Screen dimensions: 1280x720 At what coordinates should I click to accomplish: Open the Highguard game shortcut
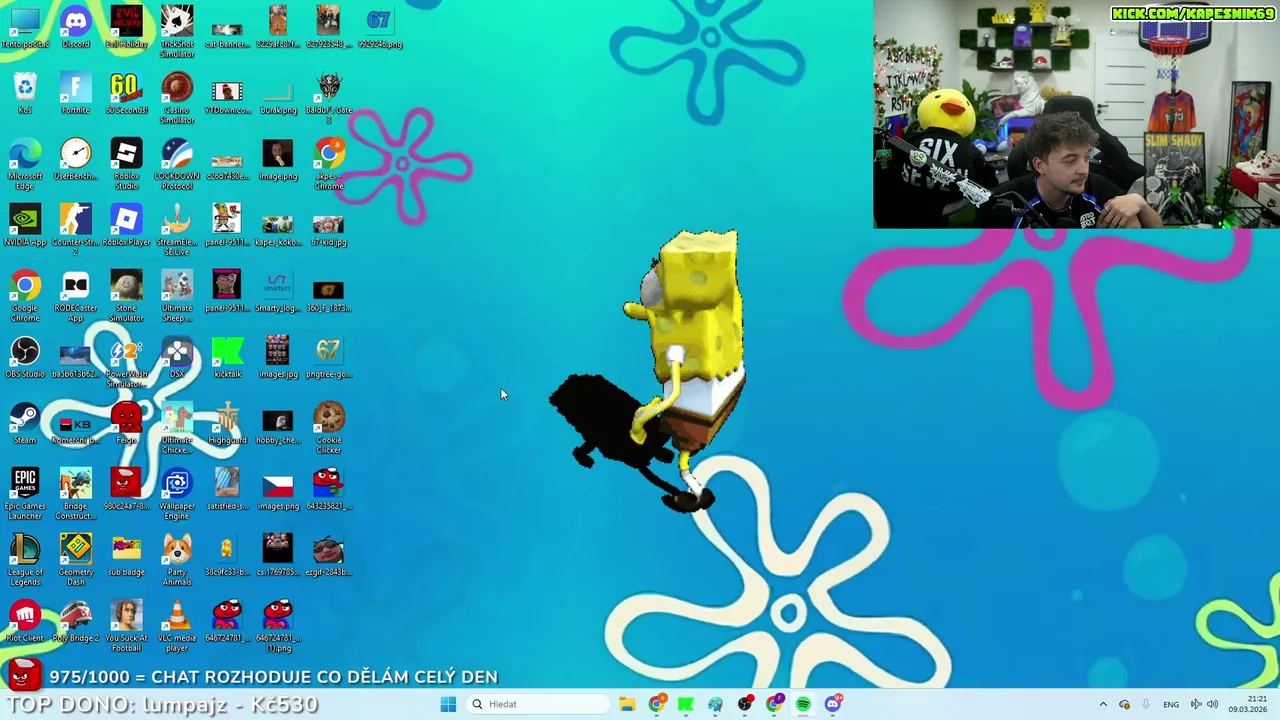[227, 423]
